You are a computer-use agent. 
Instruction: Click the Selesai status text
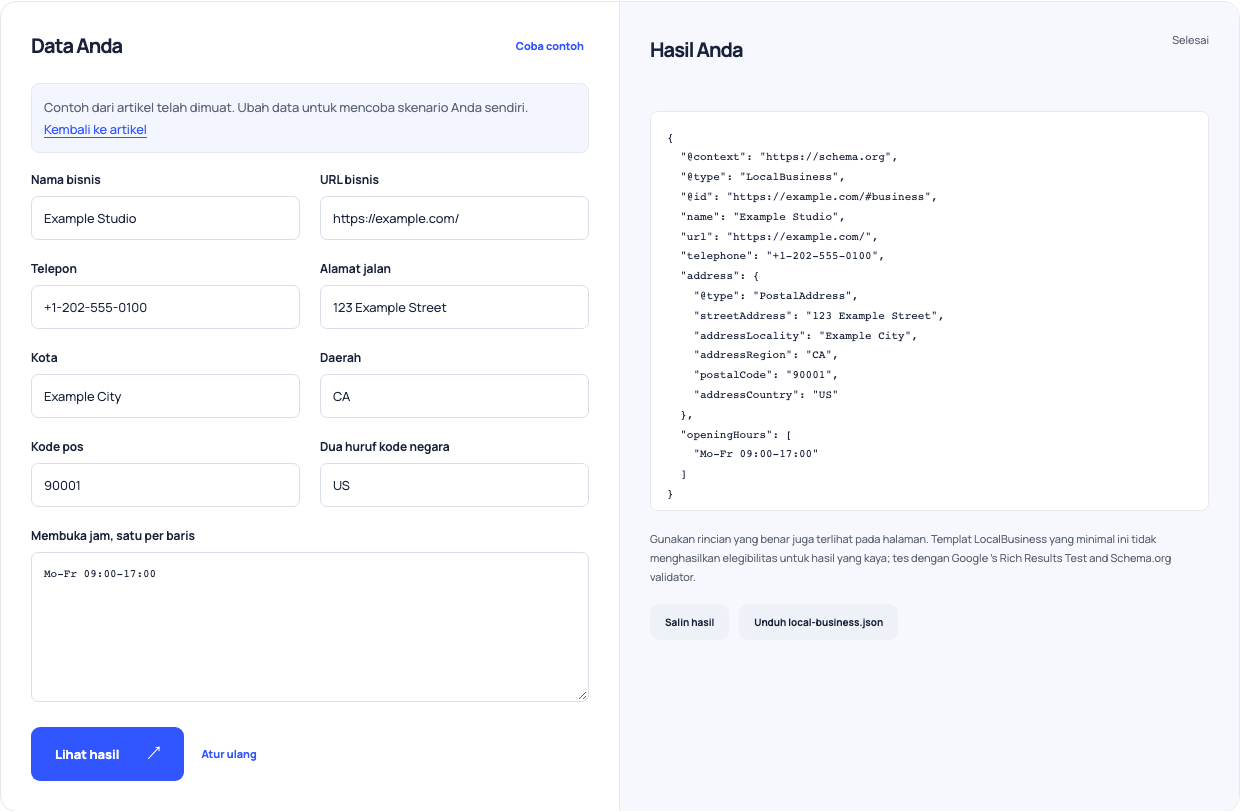(x=1190, y=40)
